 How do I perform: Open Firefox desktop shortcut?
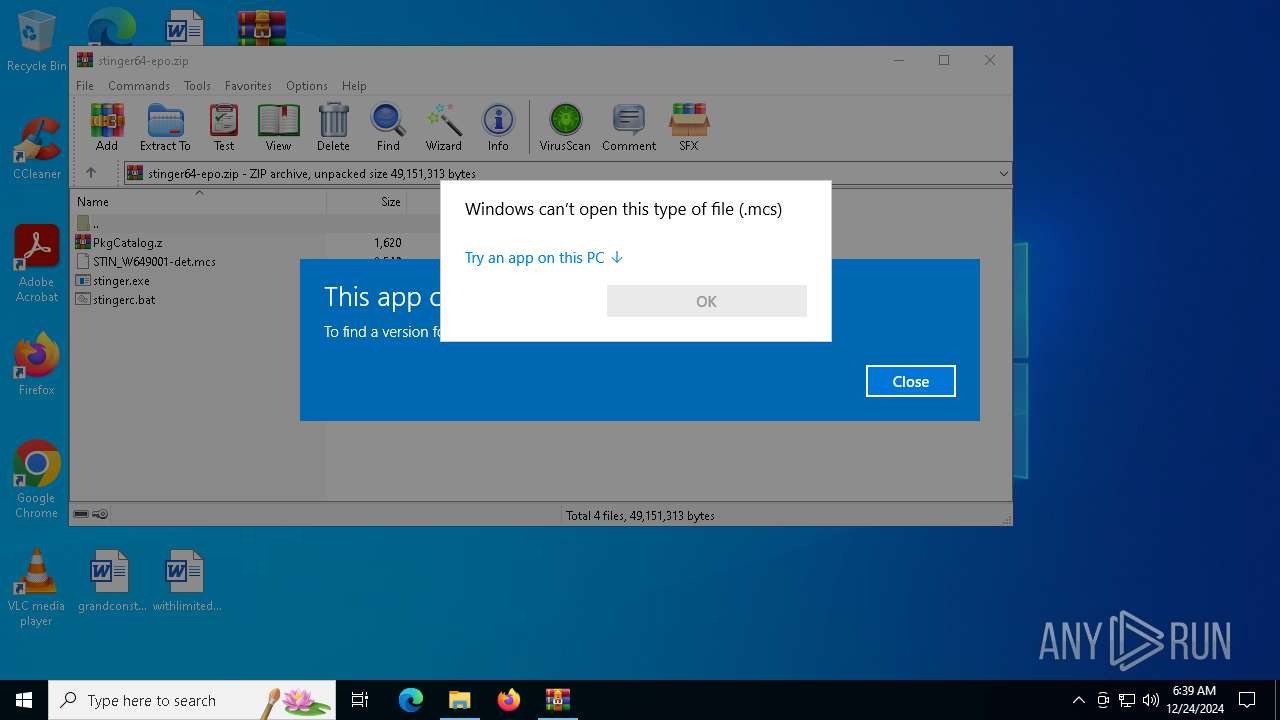(x=36, y=364)
